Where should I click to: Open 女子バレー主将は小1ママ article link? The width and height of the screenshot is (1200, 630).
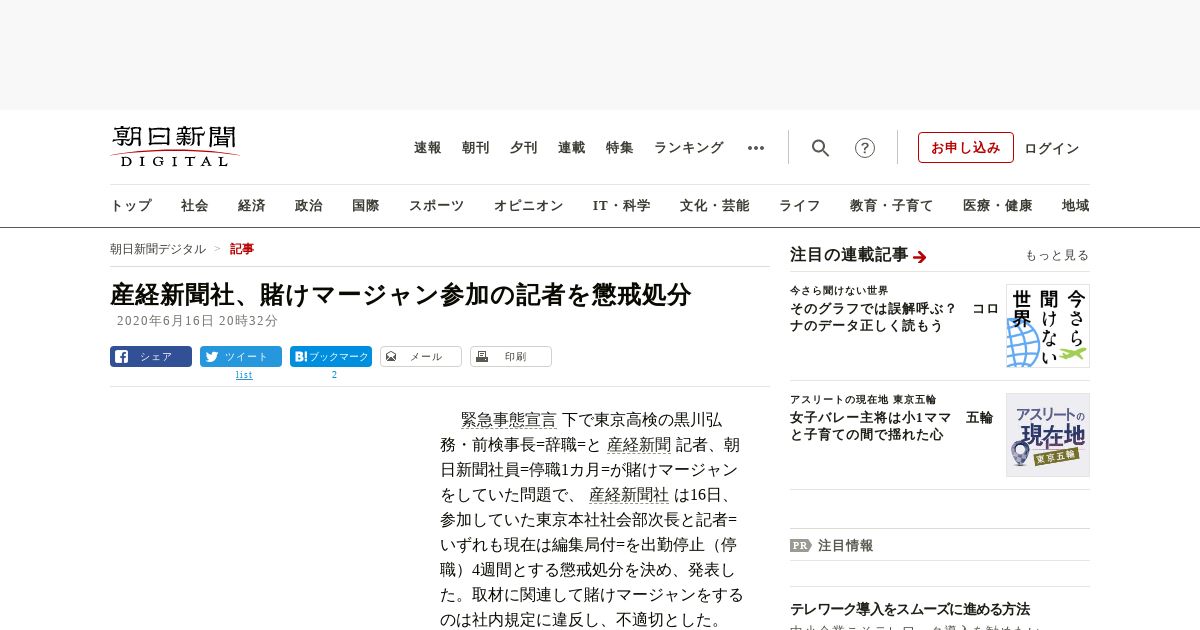(x=891, y=426)
